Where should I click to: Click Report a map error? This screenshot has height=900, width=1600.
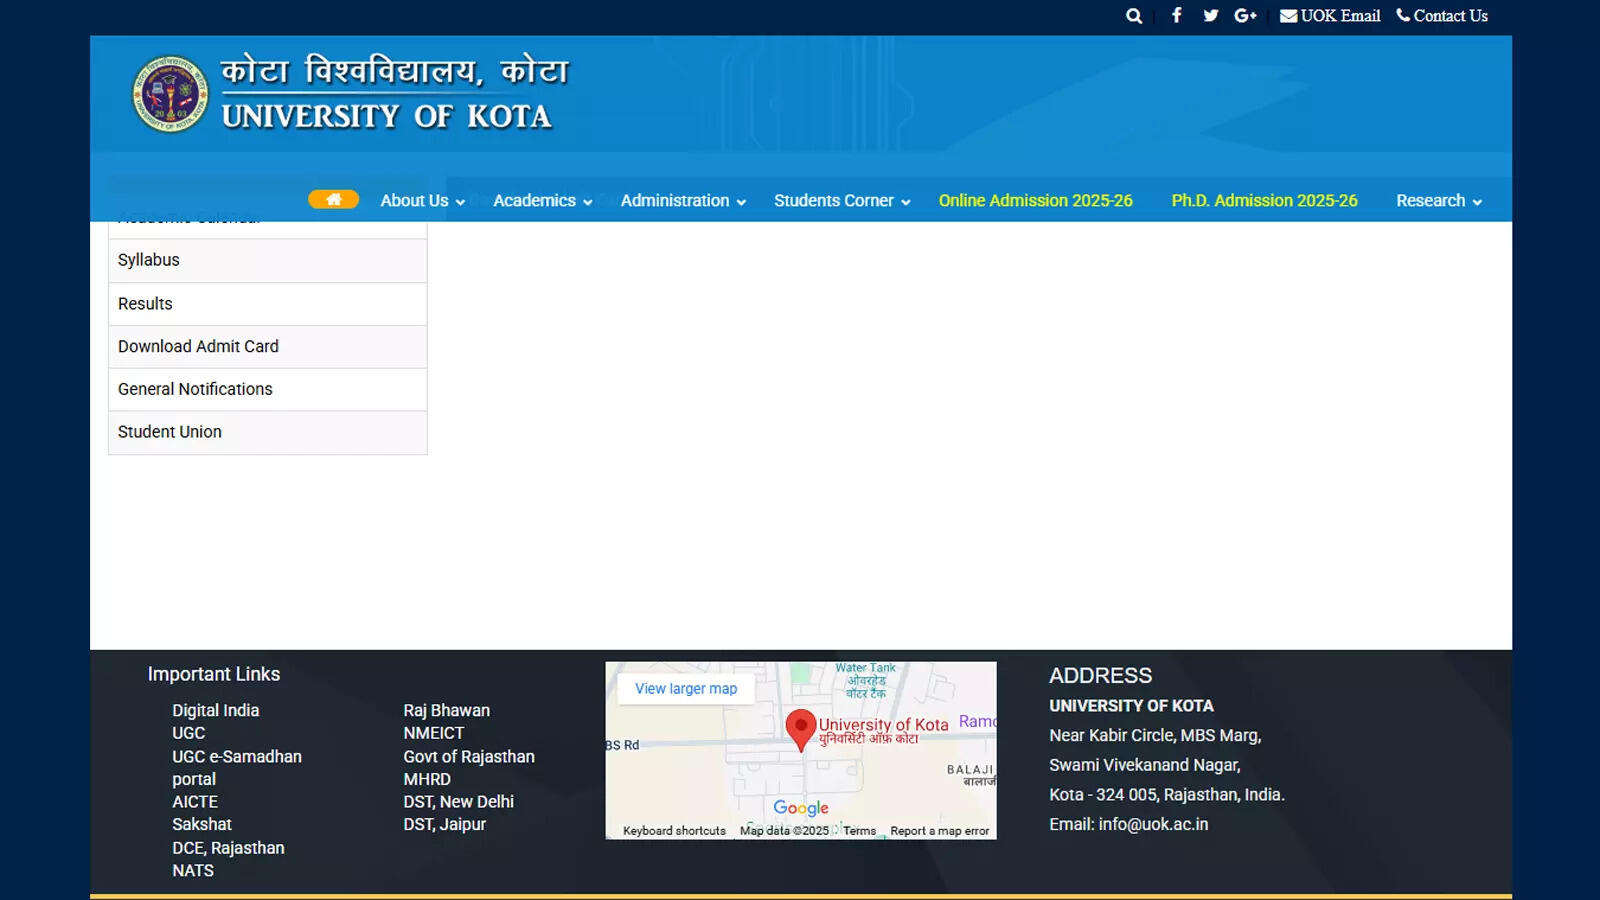(940, 831)
